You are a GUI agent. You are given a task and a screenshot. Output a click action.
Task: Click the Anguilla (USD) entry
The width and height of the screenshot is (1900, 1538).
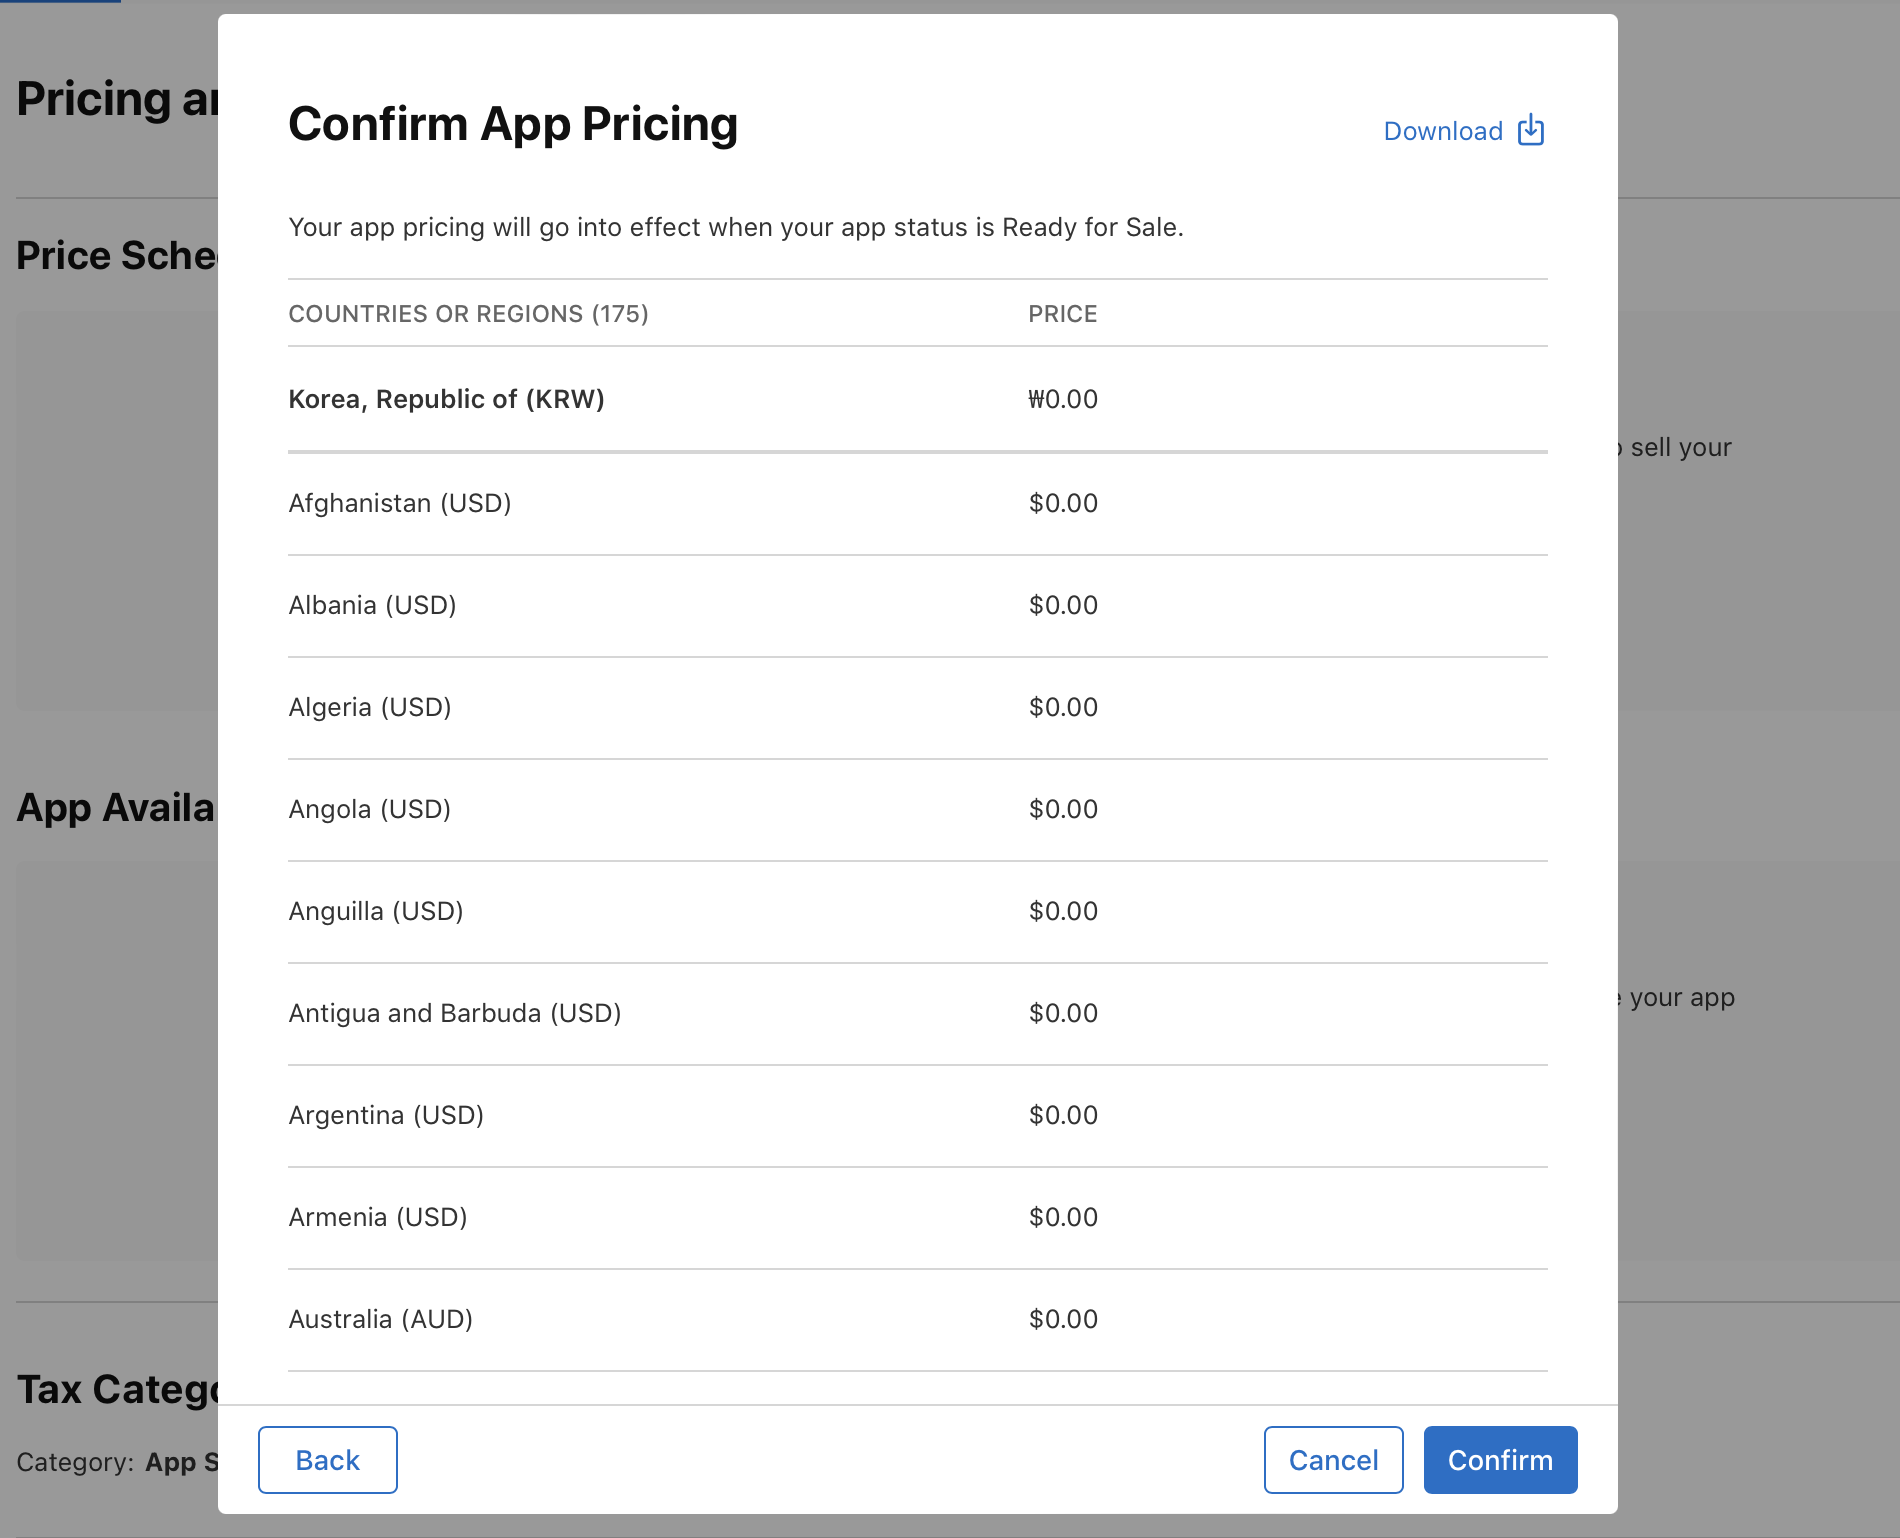[376, 911]
